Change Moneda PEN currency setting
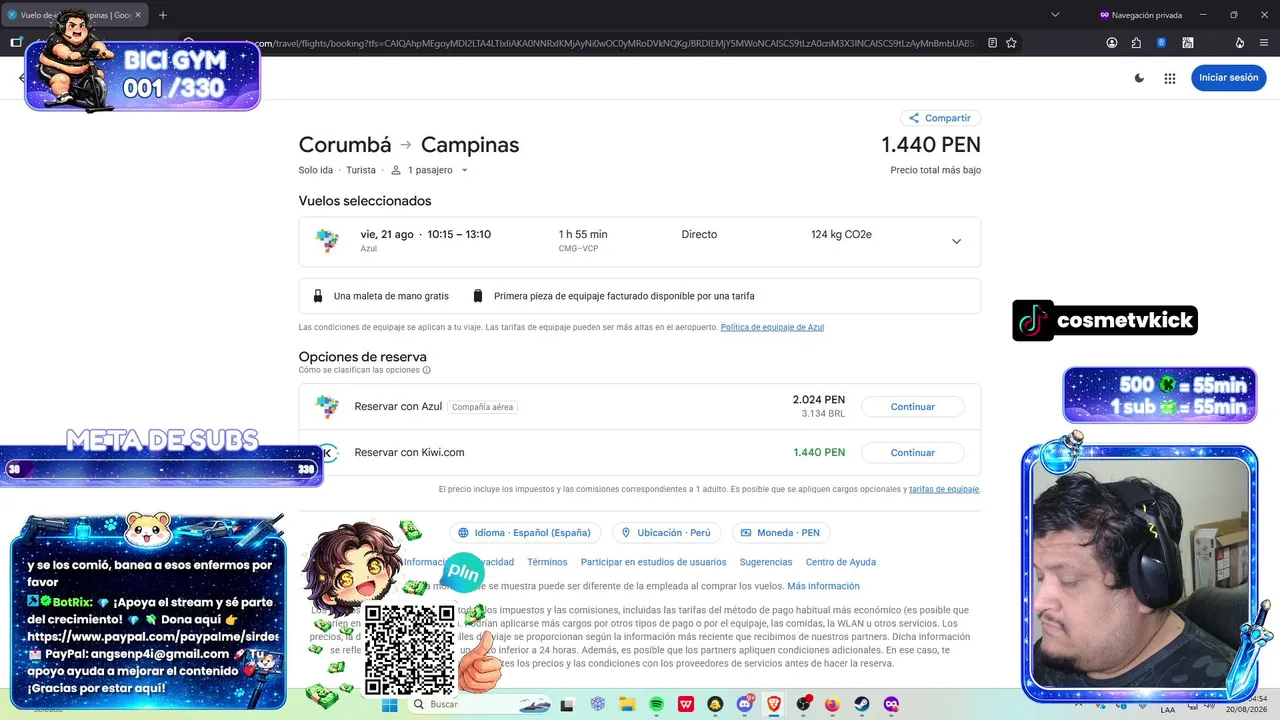Image resolution: width=1280 pixels, height=720 pixels. pos(781,533)
